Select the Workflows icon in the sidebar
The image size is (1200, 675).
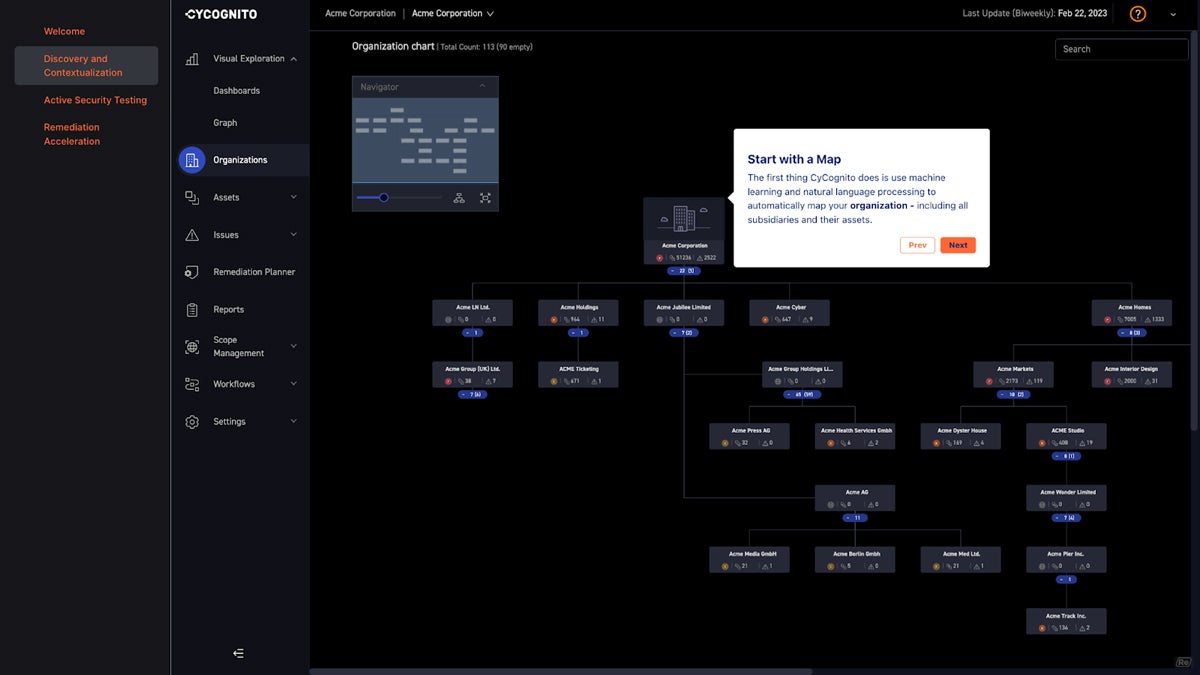[x=192, y=383]
